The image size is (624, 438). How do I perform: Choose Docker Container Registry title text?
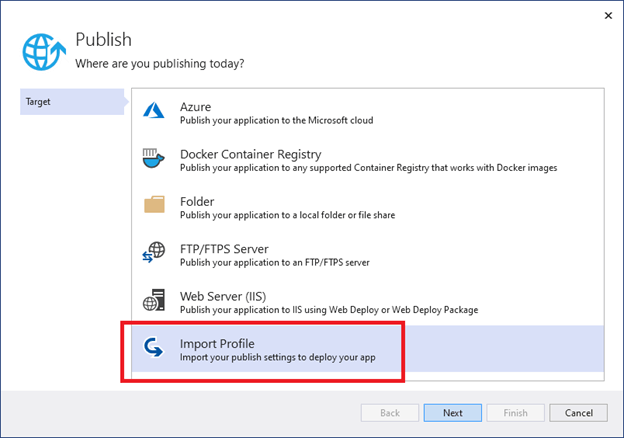(x=250, y=154)
